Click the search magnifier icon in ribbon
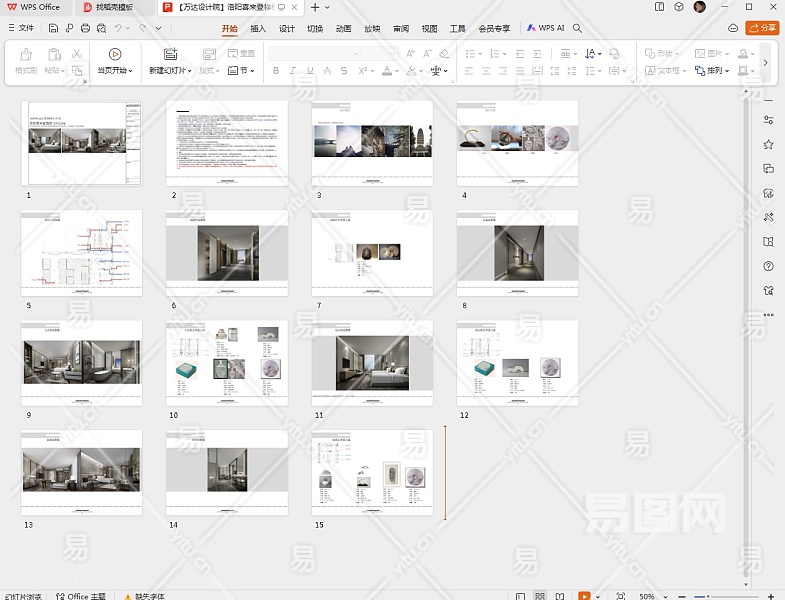 pyautogui.click(x=577, y=28)
